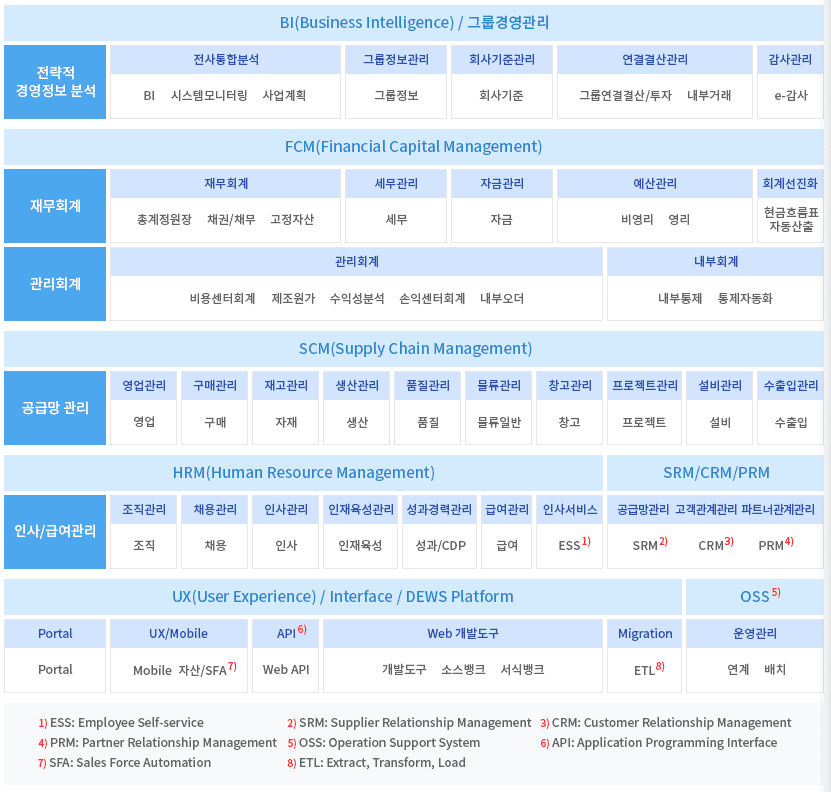Select 총계정원장 under 재무회계
Screen dimensions: 831x792
point(164,219)
